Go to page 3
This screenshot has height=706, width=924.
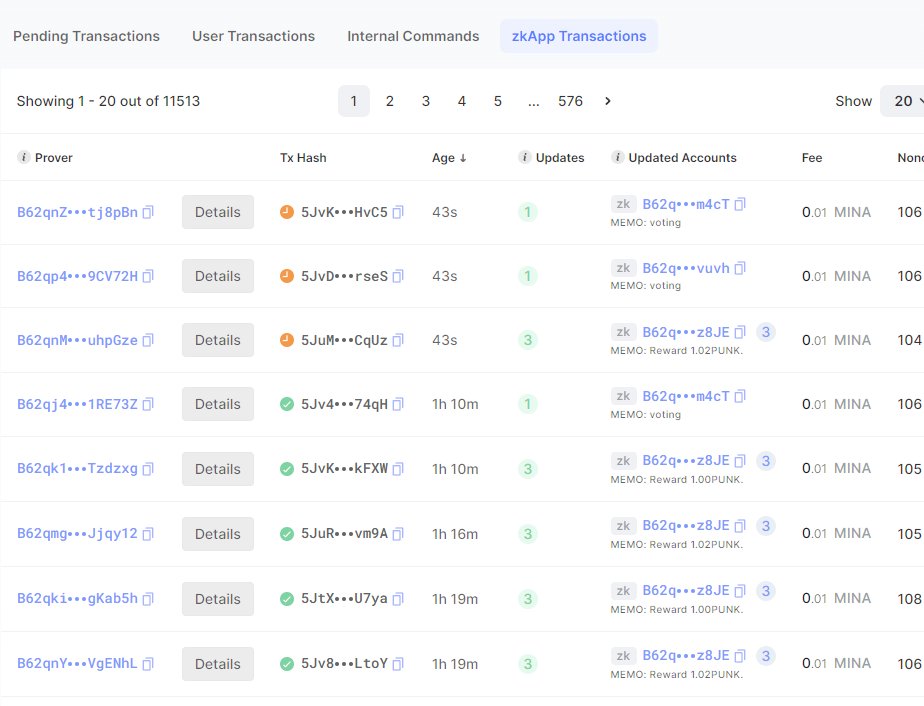click(425, 101)
